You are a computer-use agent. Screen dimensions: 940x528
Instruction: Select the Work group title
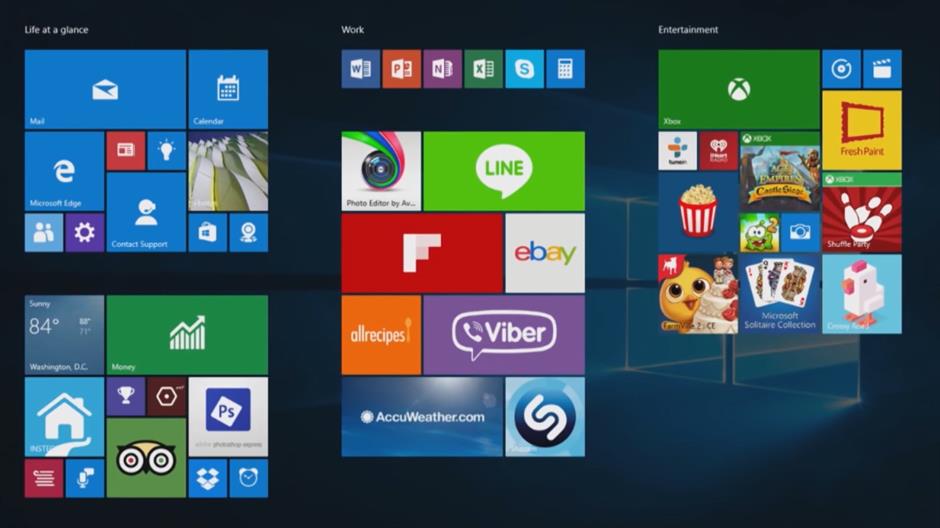[x=352, y=29]
